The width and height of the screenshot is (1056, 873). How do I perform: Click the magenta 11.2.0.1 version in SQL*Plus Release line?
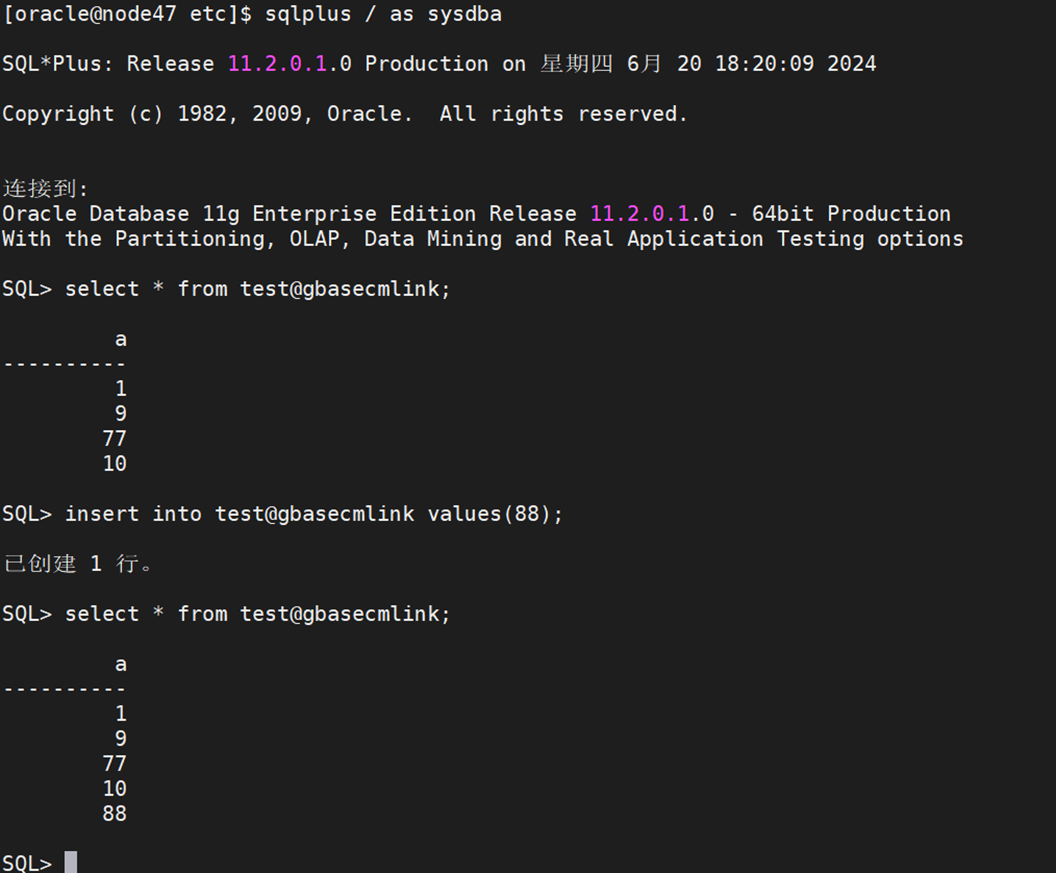[x=277, y=64]
